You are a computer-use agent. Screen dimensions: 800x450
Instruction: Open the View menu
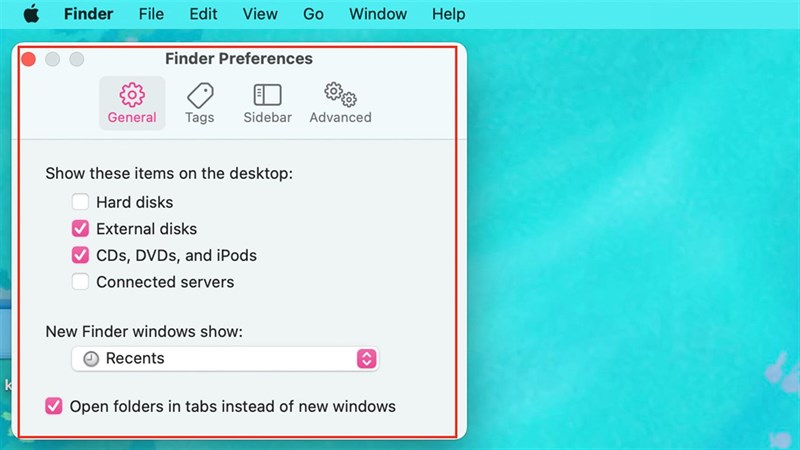[260, 14]
